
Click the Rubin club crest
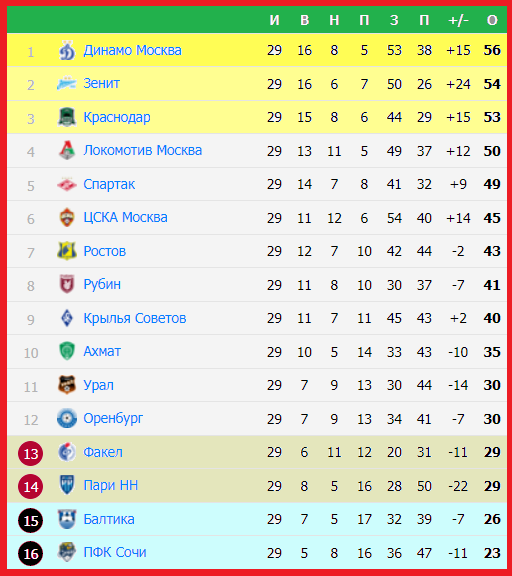pyautogui.click(x=67, y=284)
